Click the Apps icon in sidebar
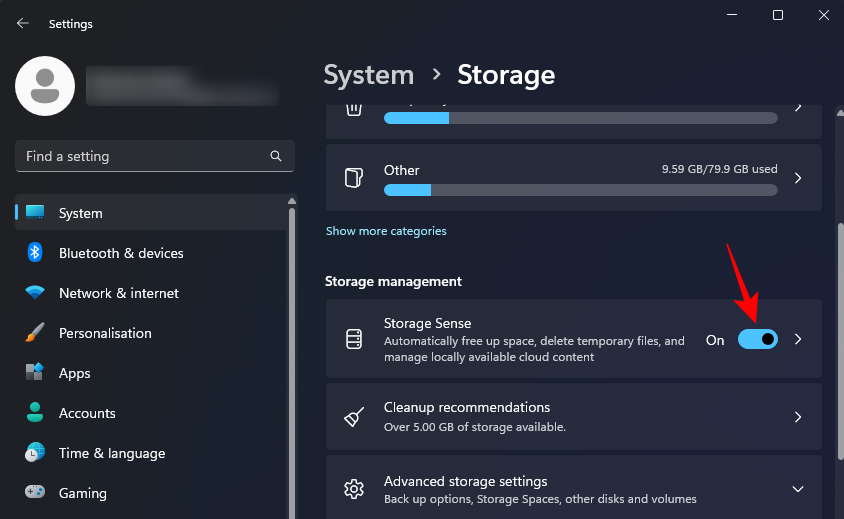 click(35, 373)
